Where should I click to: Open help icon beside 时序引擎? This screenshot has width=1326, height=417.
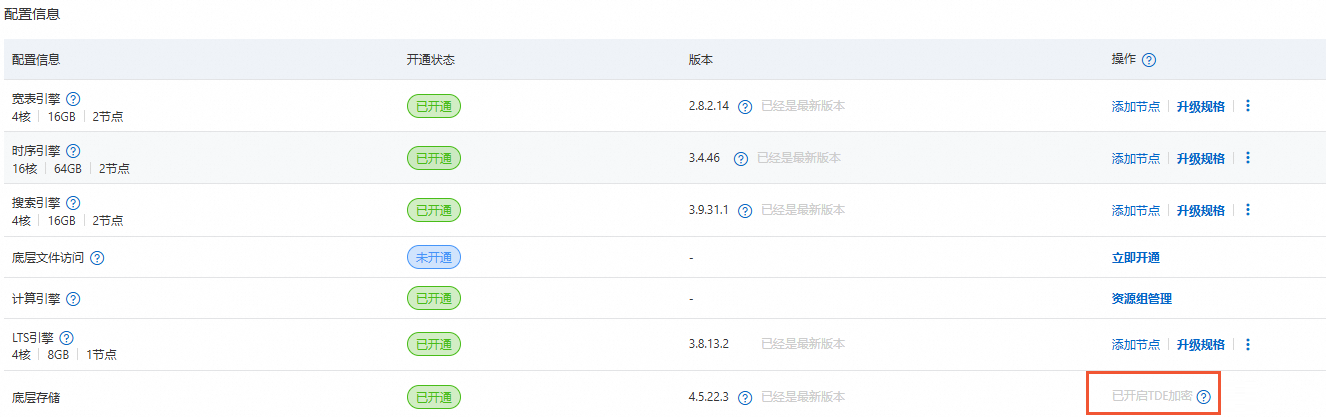point(73,151)
